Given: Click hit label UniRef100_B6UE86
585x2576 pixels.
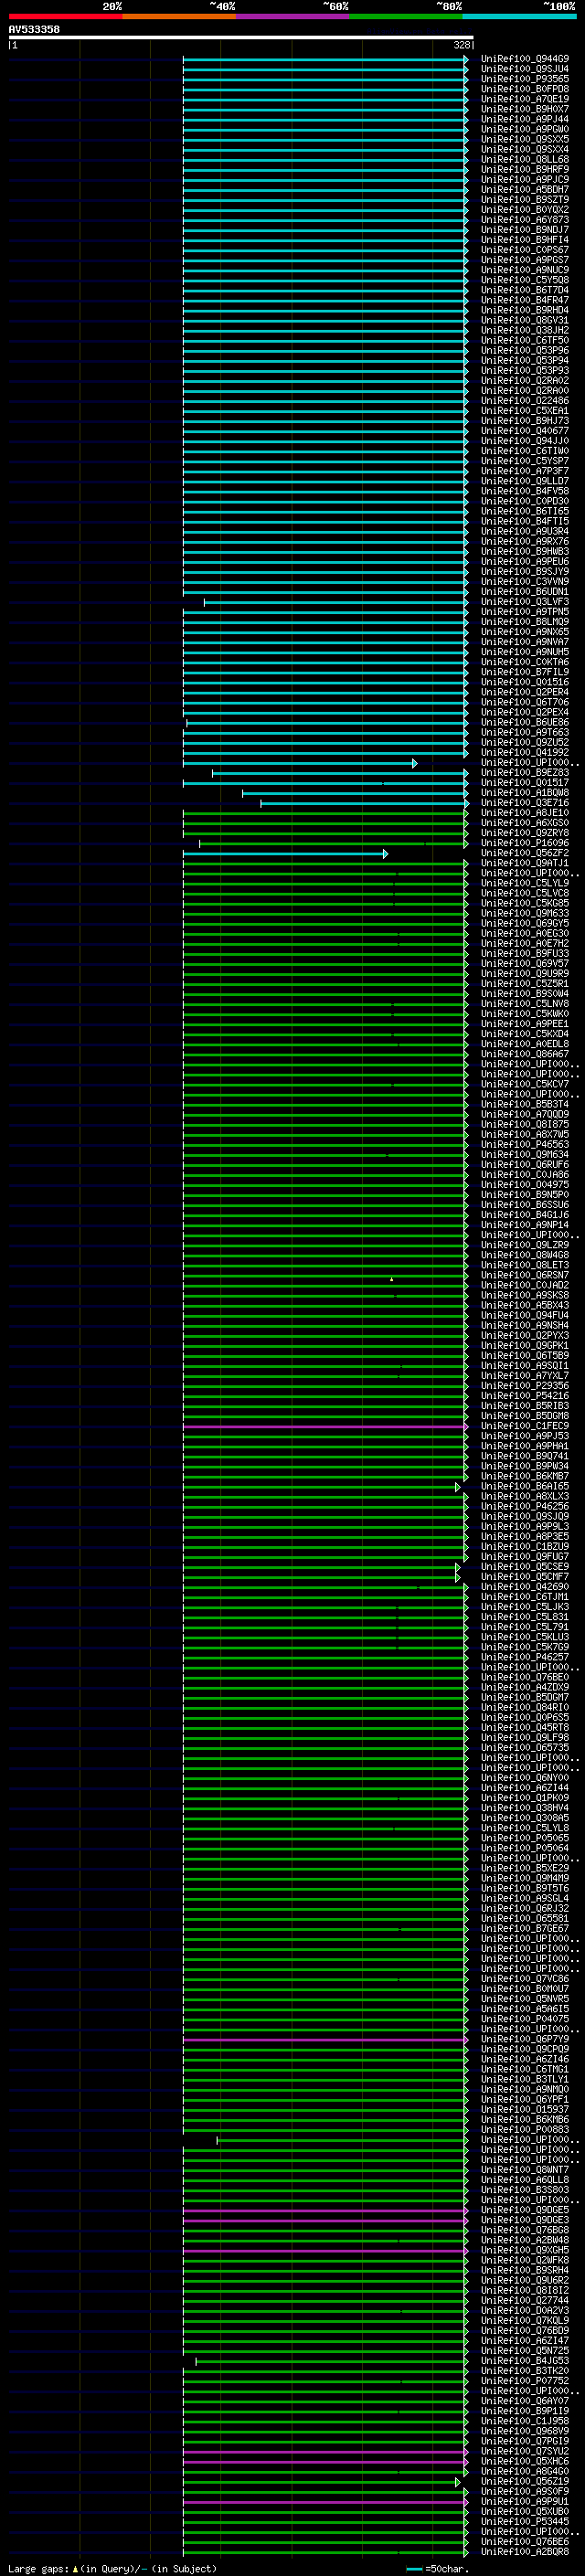Looking at the screenshot, I should point(525,722).
